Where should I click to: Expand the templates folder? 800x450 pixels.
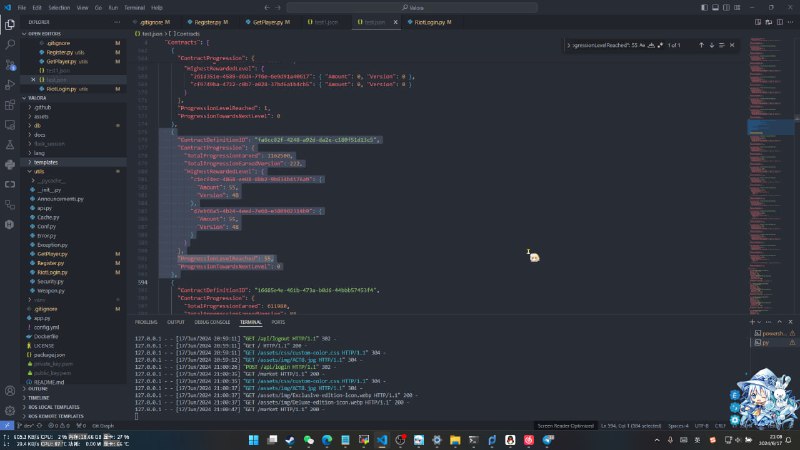pos(45,161)
